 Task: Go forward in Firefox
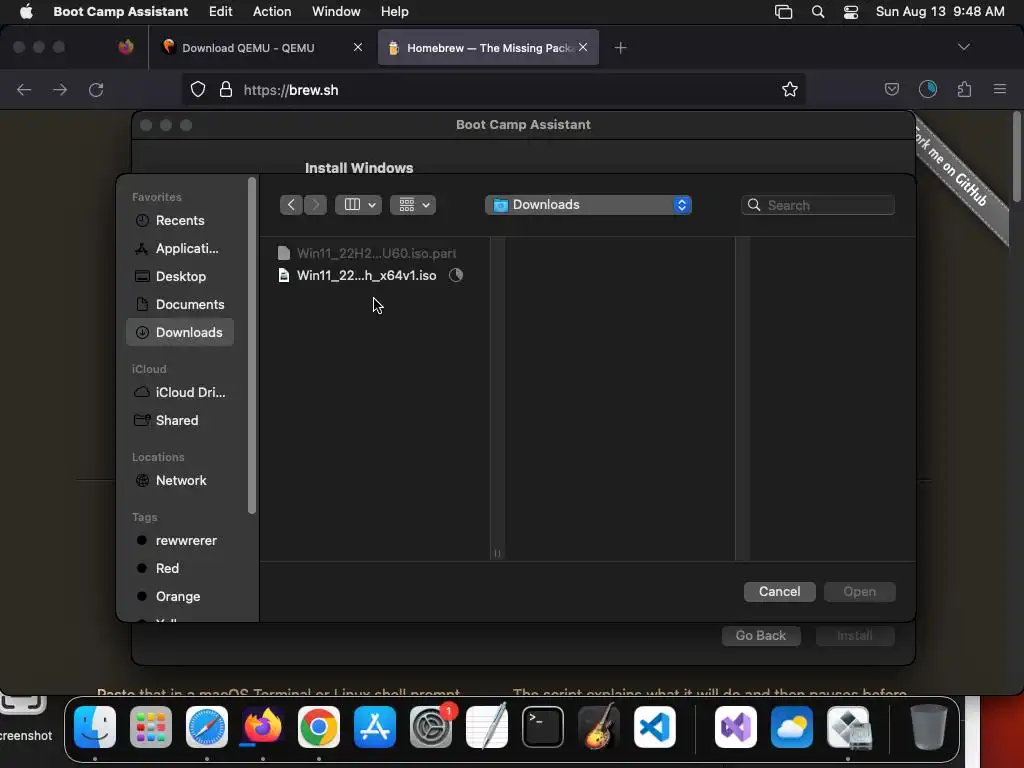(x=60, y=90)
